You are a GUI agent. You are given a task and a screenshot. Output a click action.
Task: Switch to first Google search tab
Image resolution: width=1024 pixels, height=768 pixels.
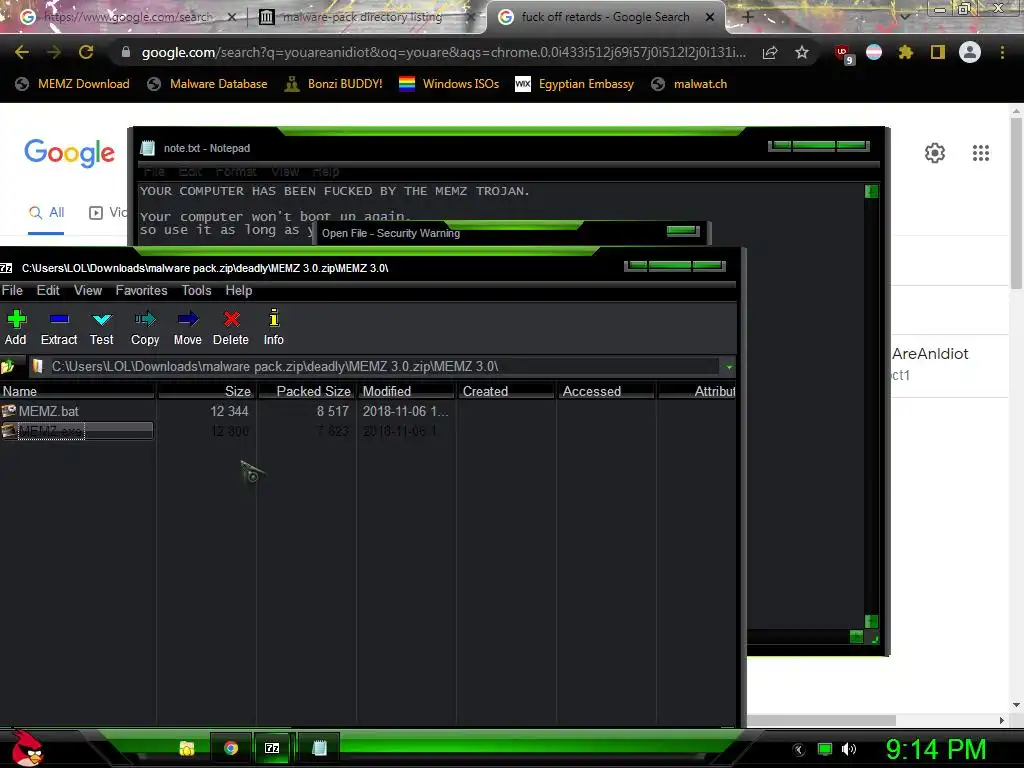127,17
